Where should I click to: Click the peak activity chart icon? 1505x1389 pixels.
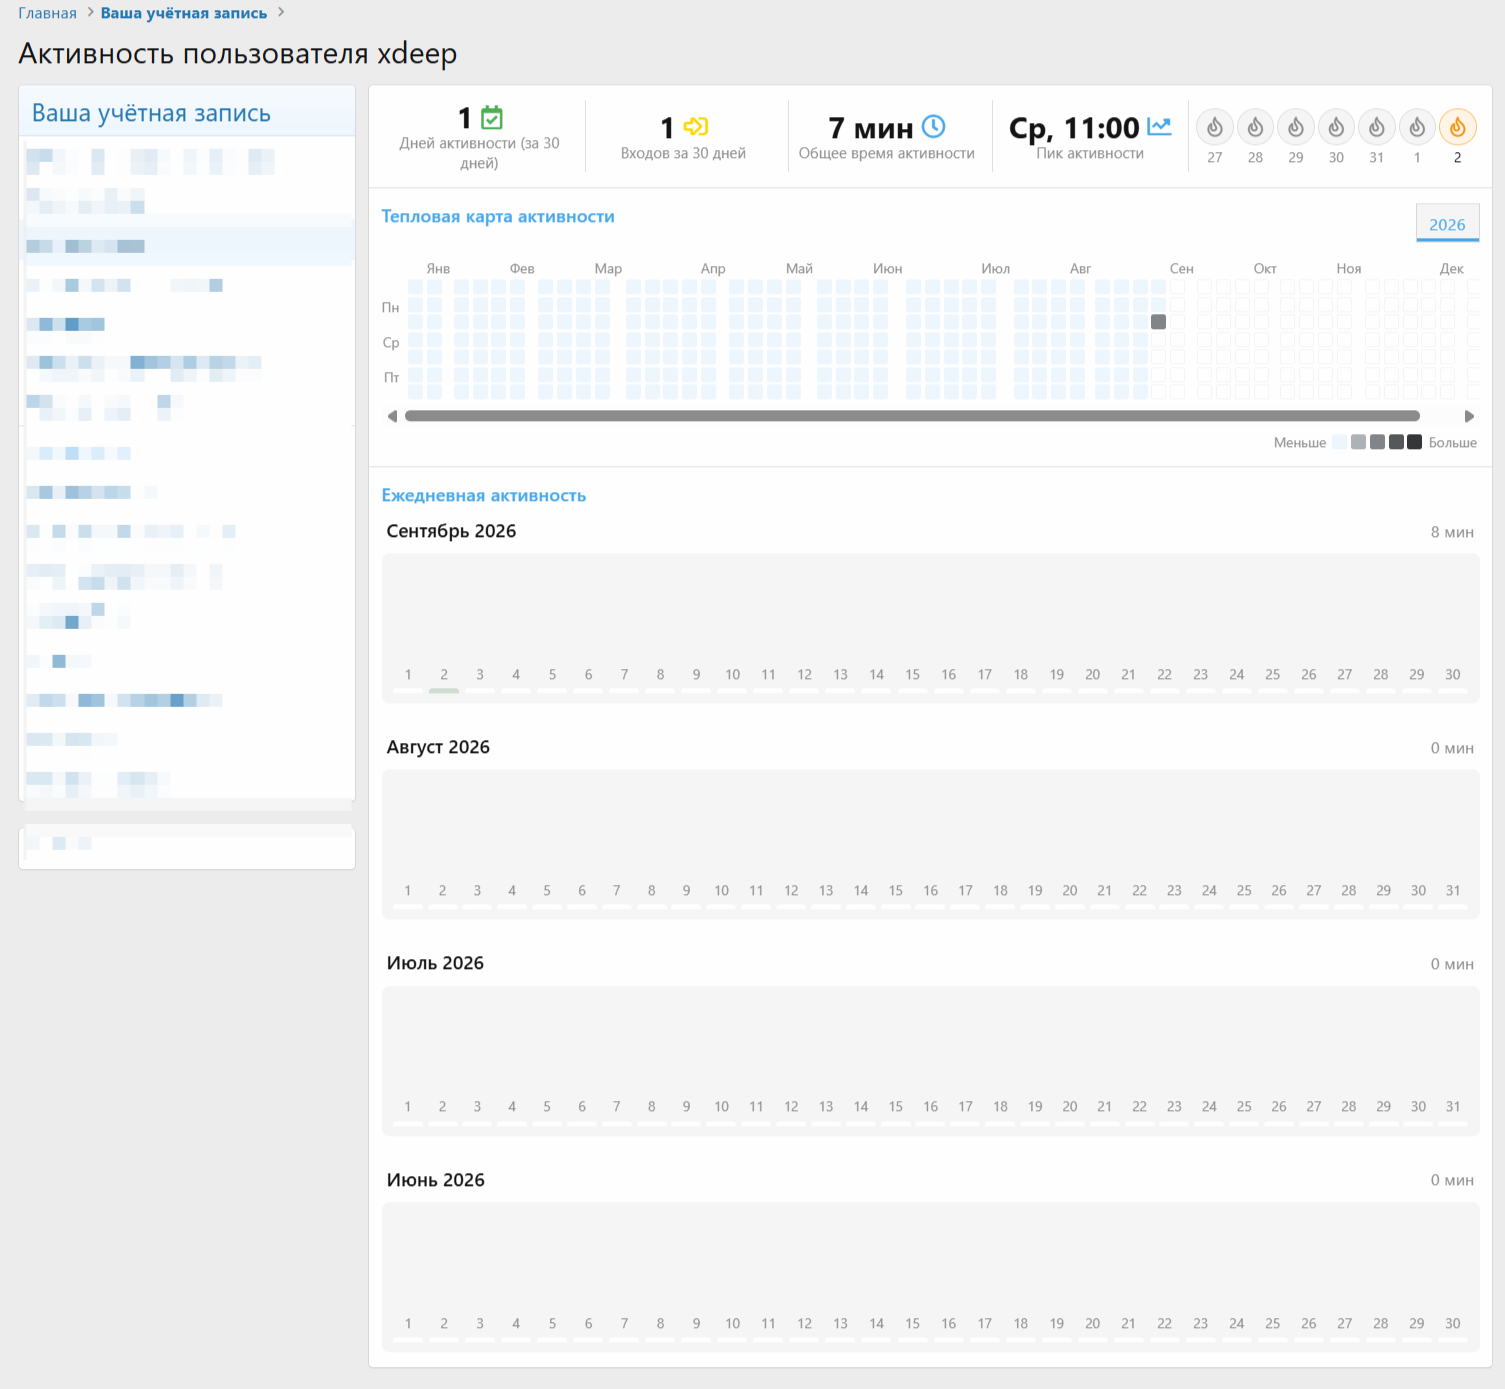(1160, 126)
